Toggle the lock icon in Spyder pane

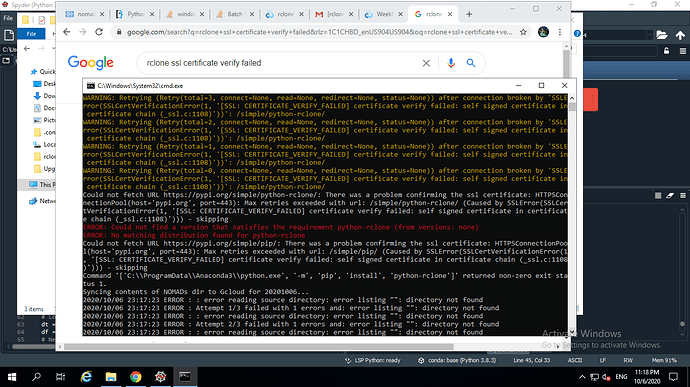[667, 51]
